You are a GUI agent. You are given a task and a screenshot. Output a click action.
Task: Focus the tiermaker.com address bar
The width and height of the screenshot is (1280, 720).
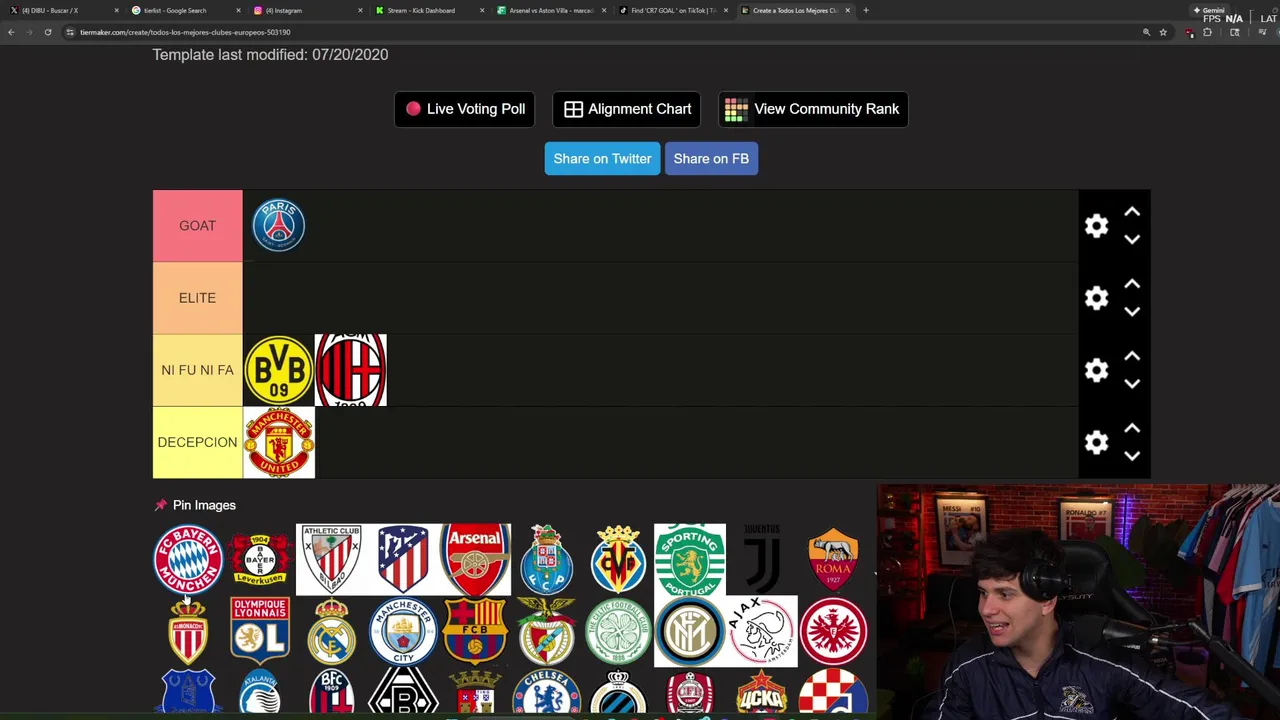click(x=600, y=32)
